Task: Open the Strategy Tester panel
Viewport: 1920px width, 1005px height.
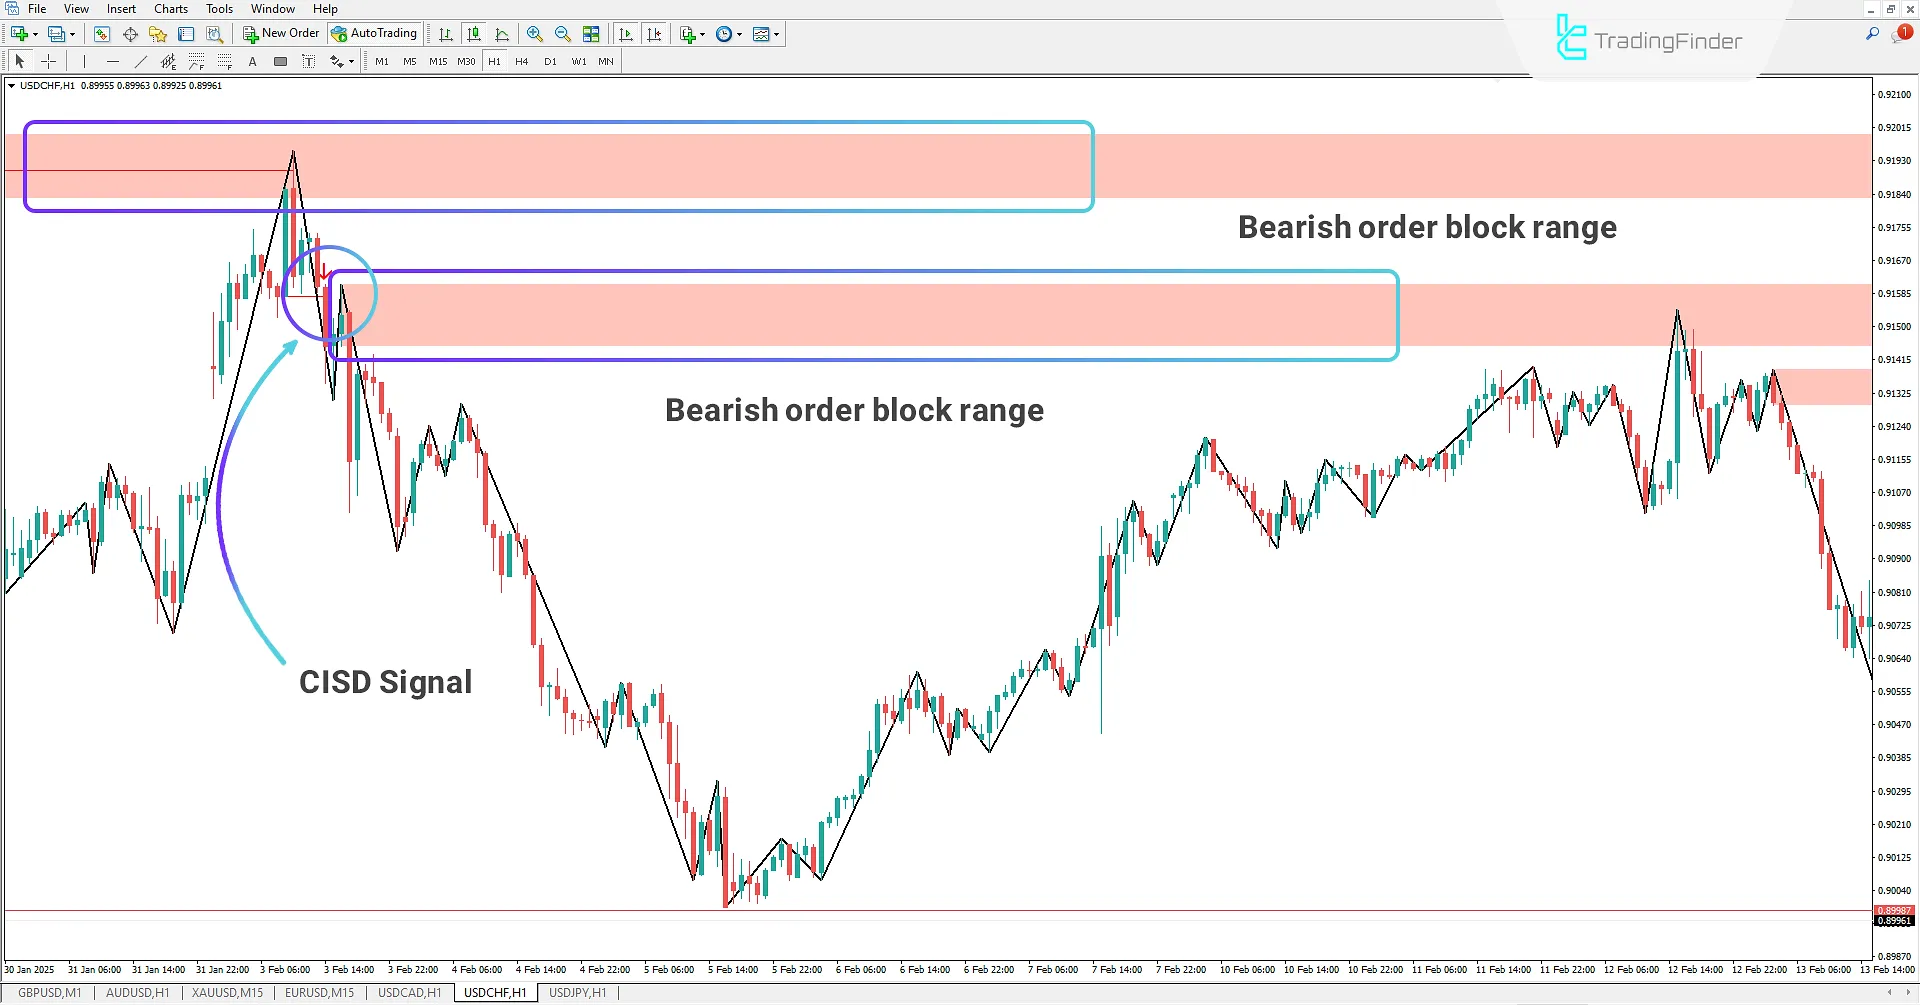Action: coord(215,33)
